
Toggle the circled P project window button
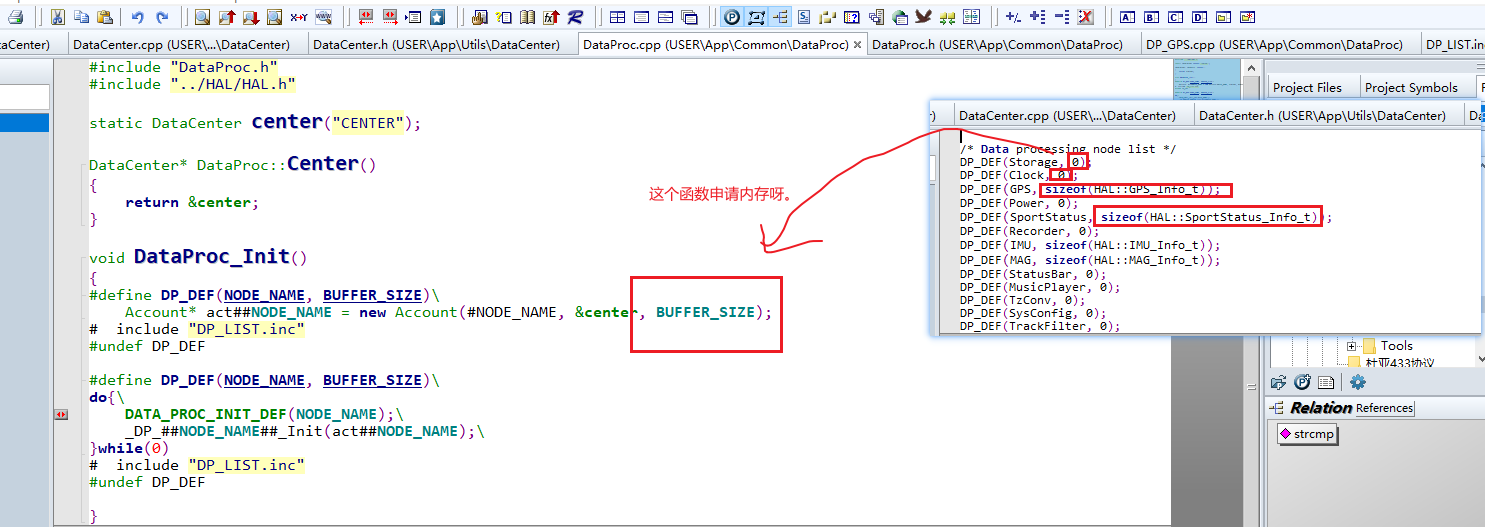732,17
